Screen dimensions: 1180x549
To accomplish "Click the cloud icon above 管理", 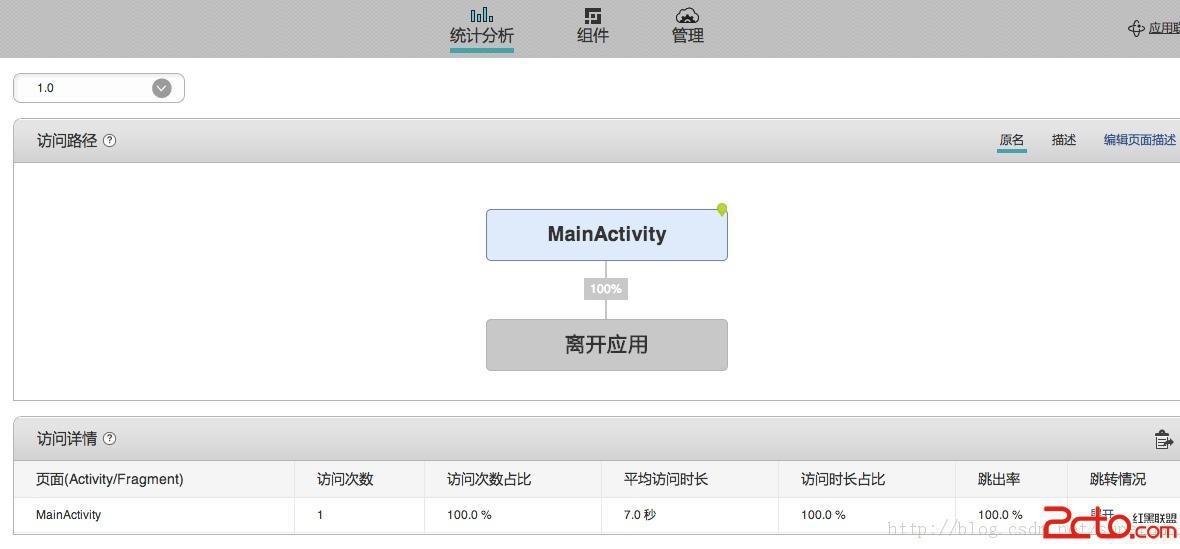I will [688, 15].
